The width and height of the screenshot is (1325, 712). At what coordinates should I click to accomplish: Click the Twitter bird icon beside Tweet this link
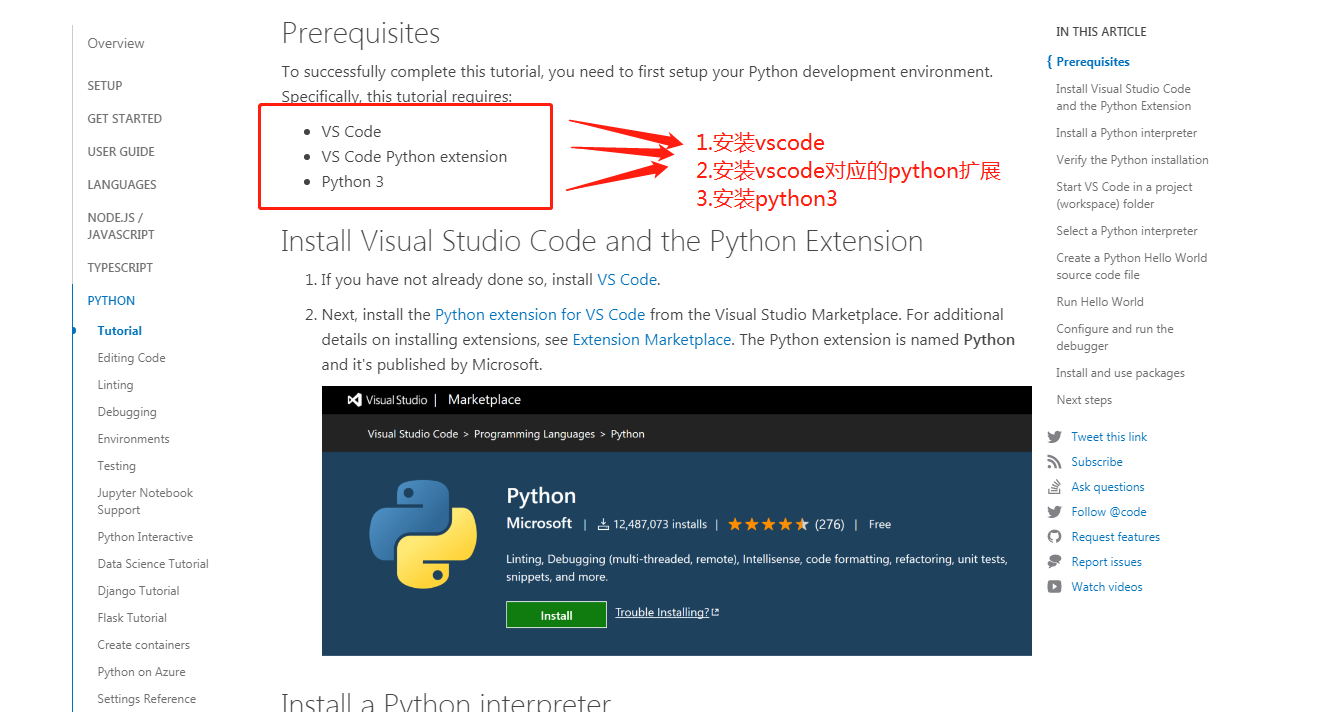pos(1054,437)
